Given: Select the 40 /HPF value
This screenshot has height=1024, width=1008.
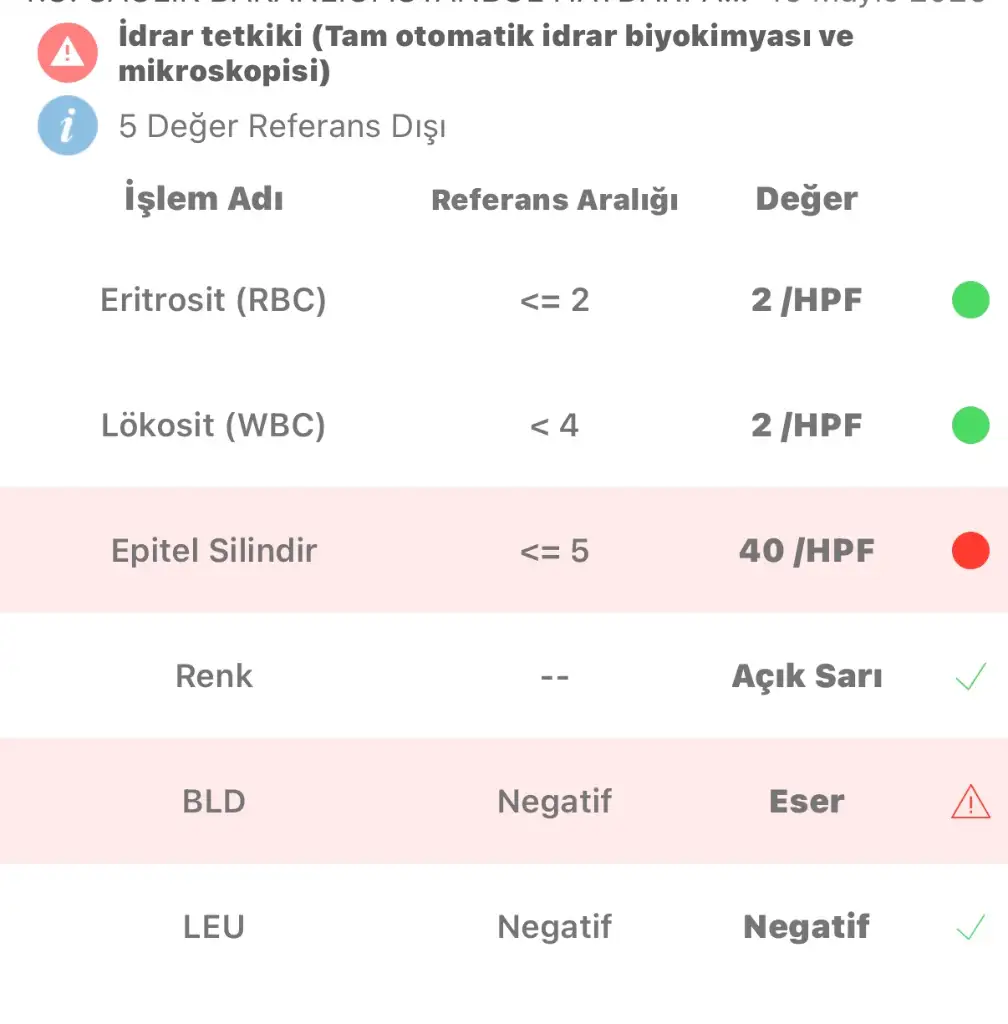Looking at the screenshot, I should click(x=806, y=551).
